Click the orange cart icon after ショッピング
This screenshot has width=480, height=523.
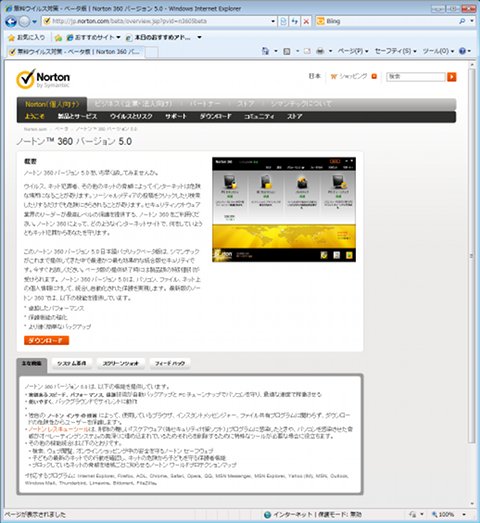pos(374,76)
